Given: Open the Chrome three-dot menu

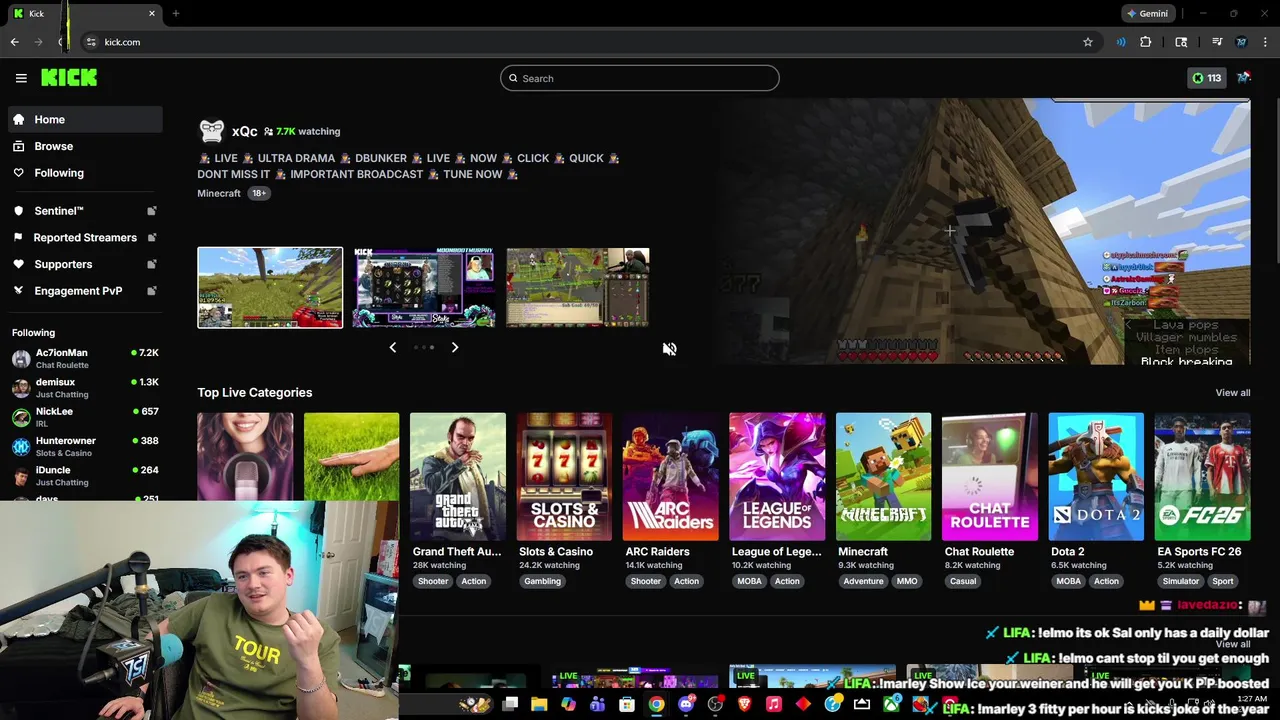Looking at the screenshot, I should (1266, 42).
